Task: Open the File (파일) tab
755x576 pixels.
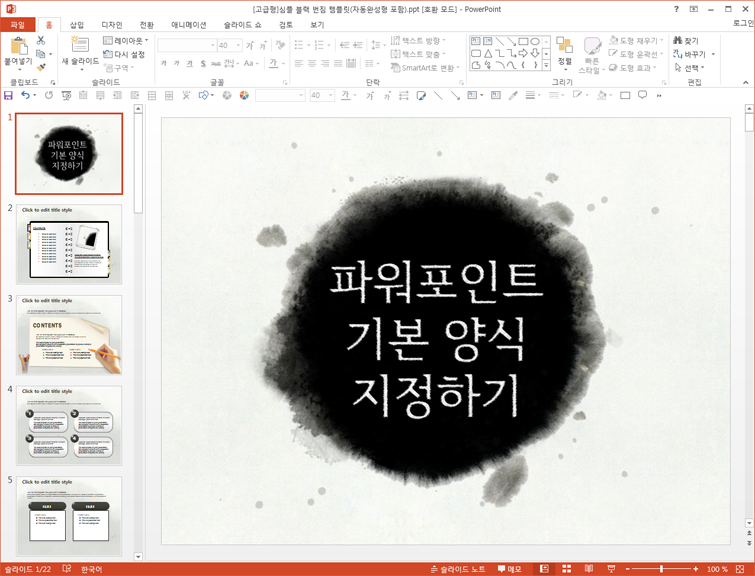Action: coord(18,25)
